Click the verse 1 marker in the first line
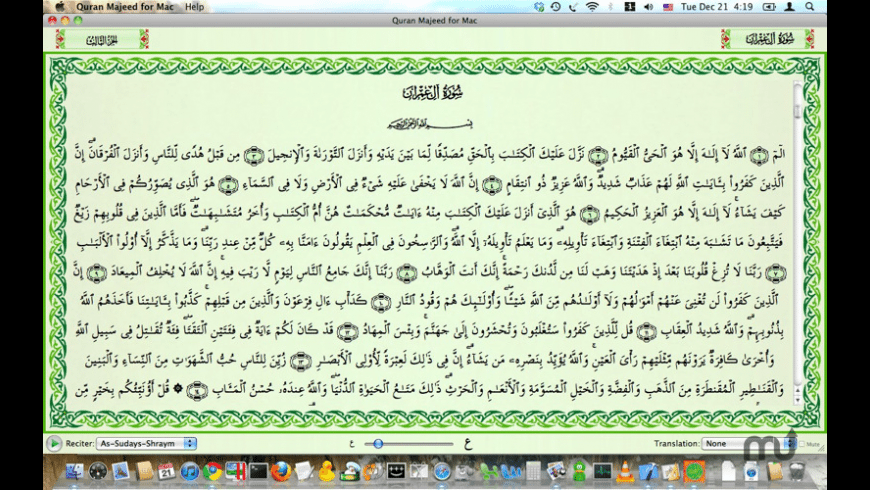This screenshot has height=490, width=870. click(x=758, y=155)
